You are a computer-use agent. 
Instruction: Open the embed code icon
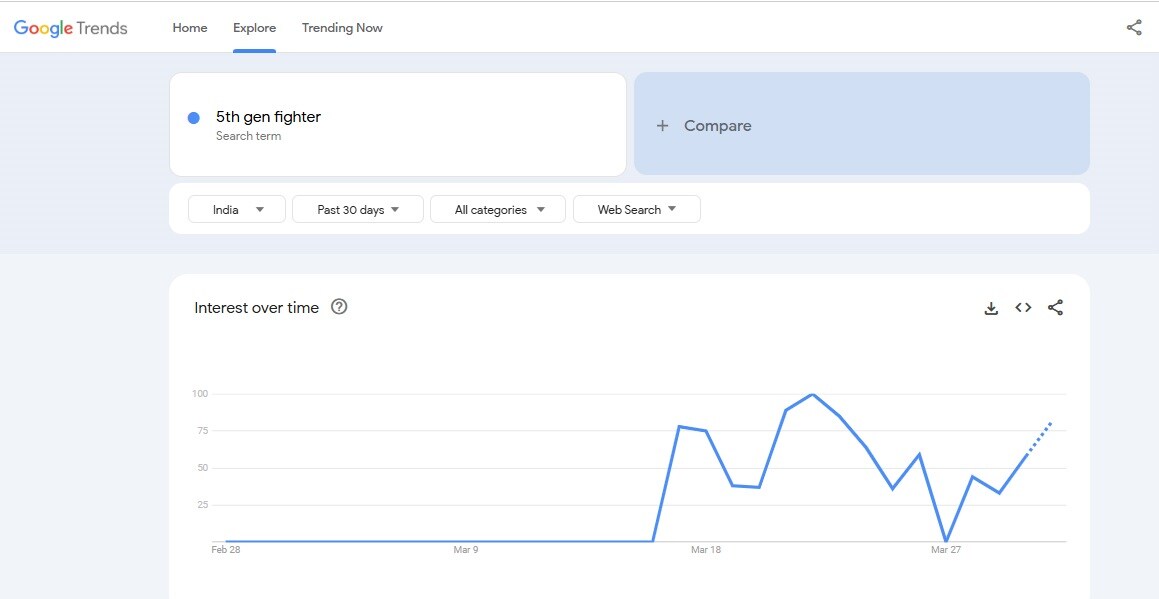pos(1023,308)
